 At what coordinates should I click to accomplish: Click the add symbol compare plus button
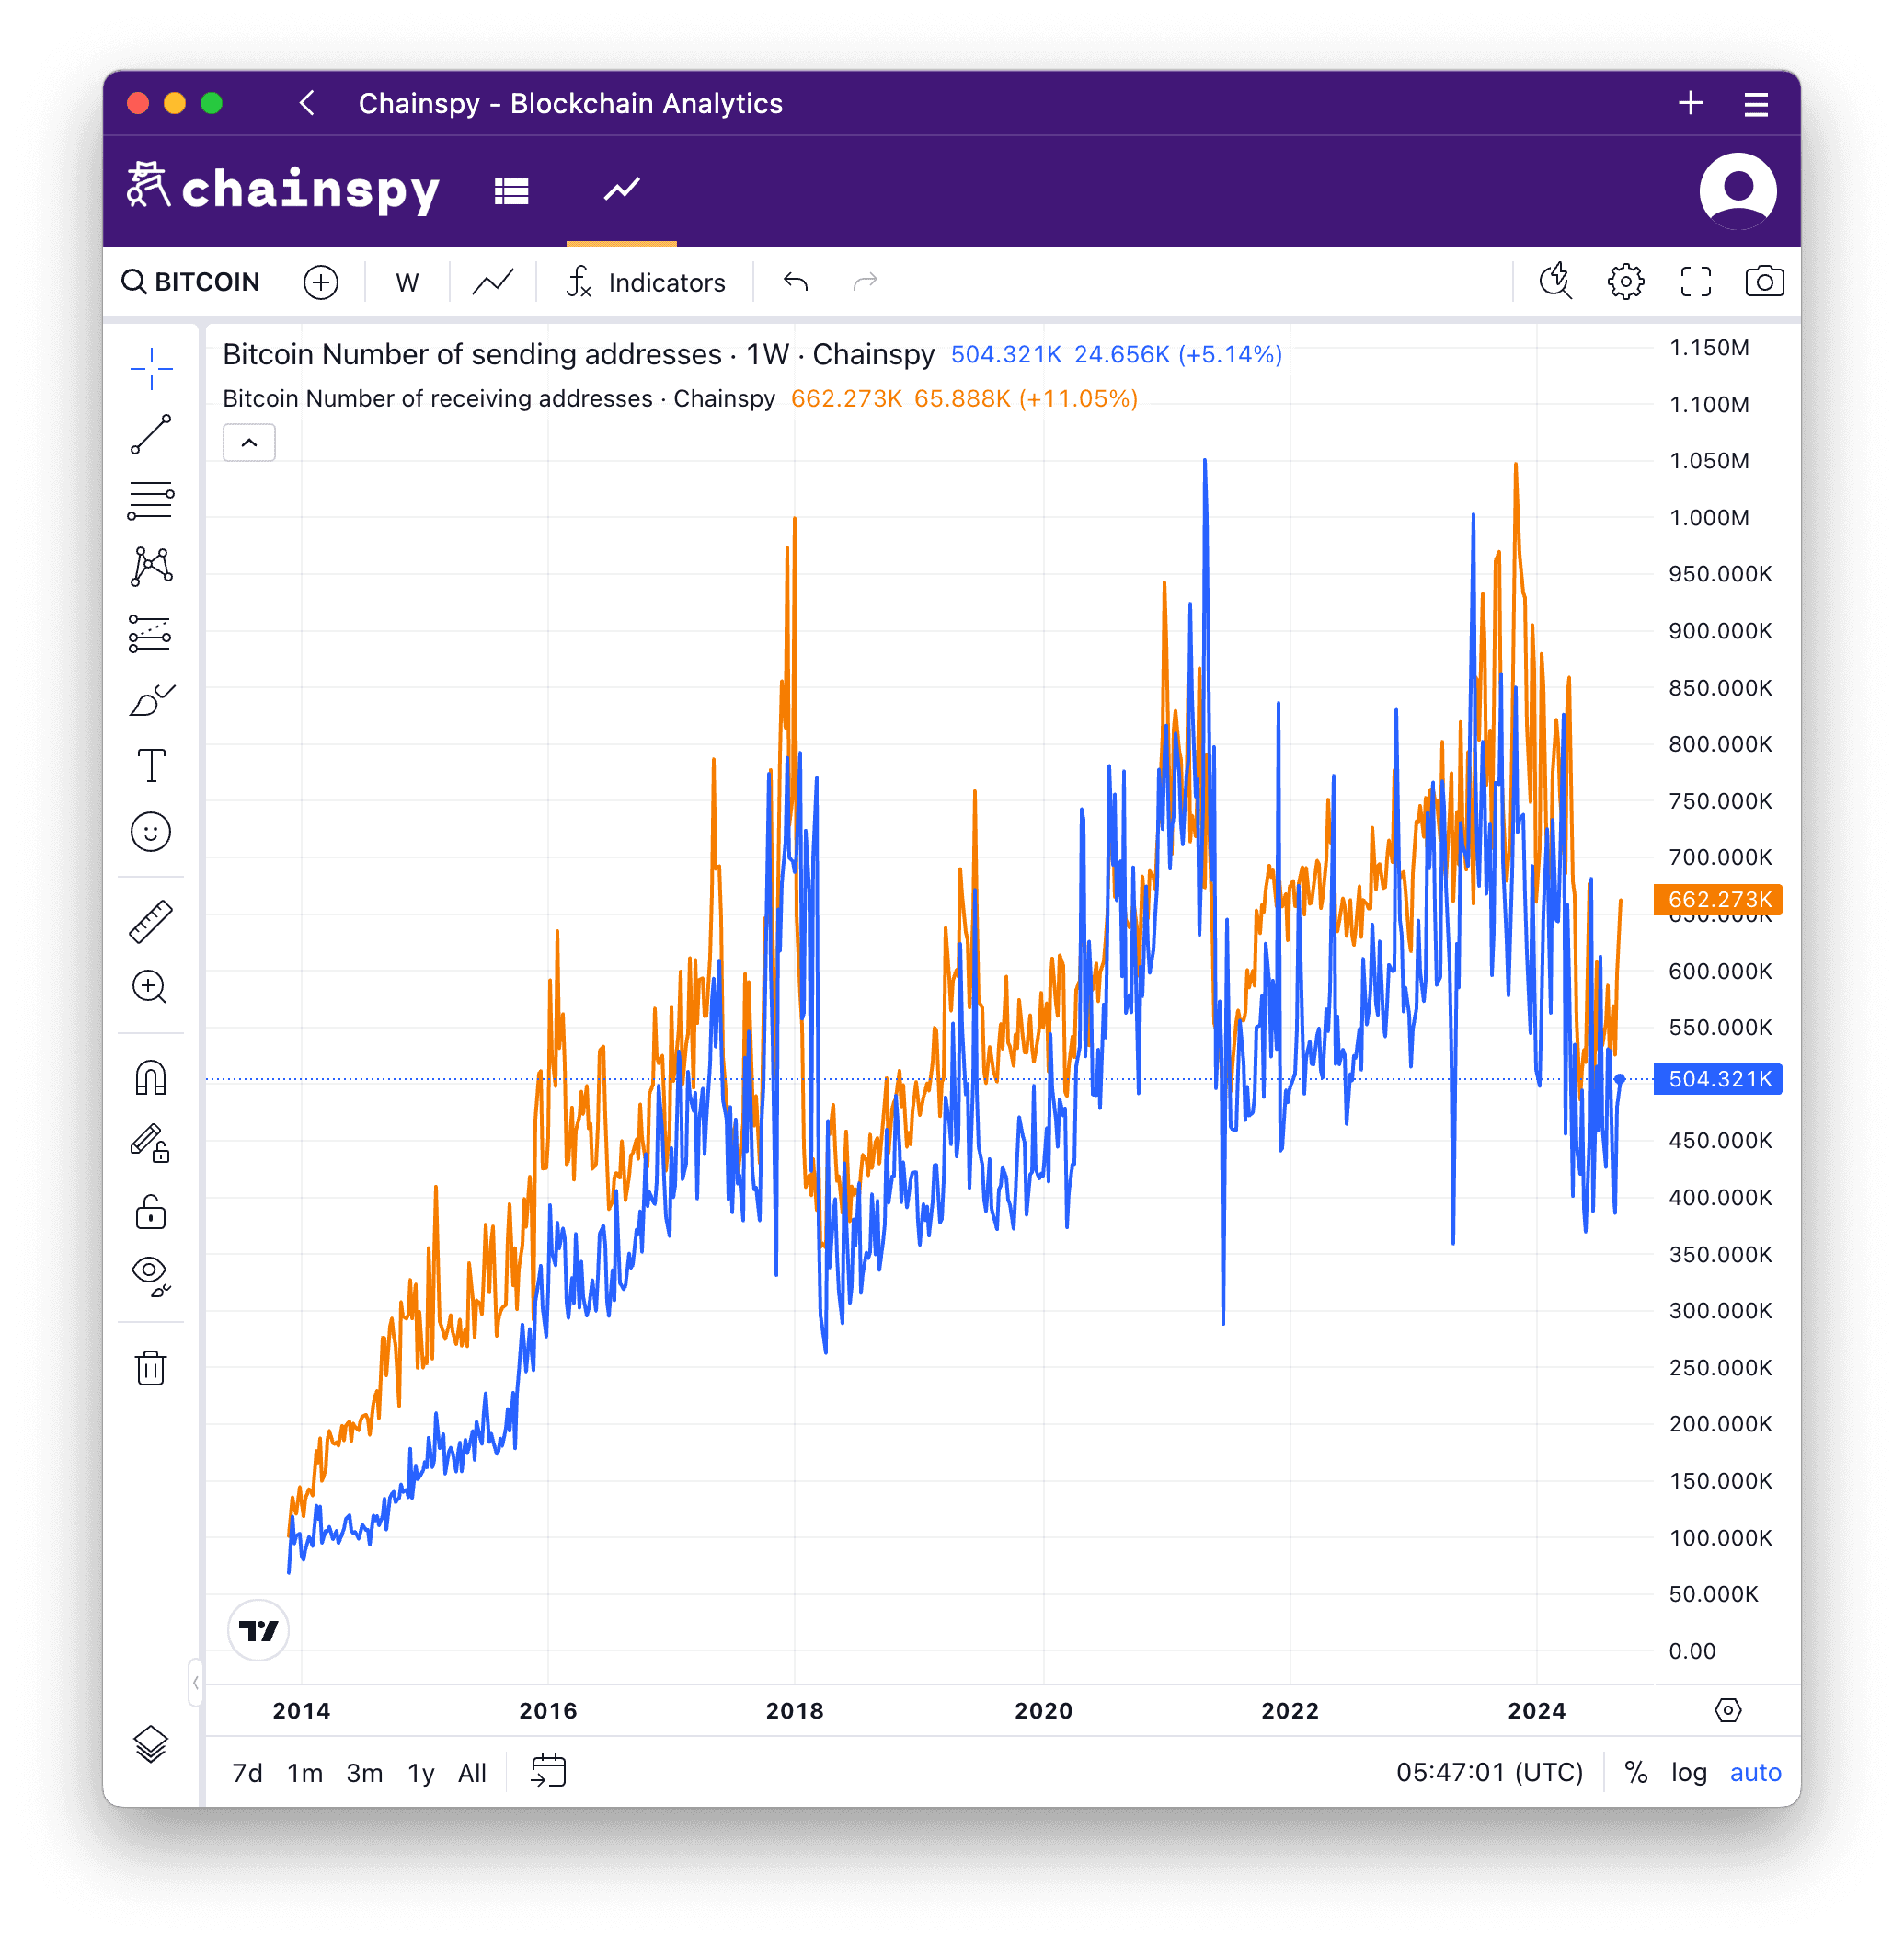[x=321, y=282]
